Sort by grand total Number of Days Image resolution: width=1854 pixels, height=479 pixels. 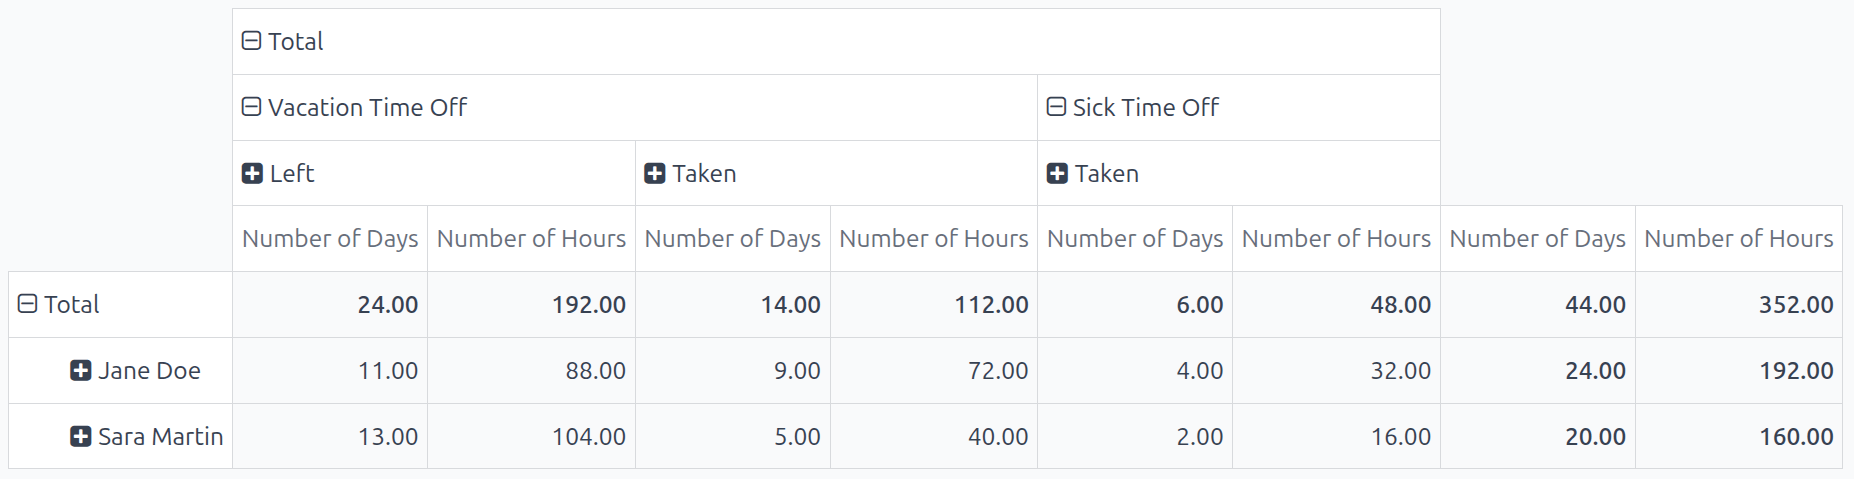[1537, 239]
